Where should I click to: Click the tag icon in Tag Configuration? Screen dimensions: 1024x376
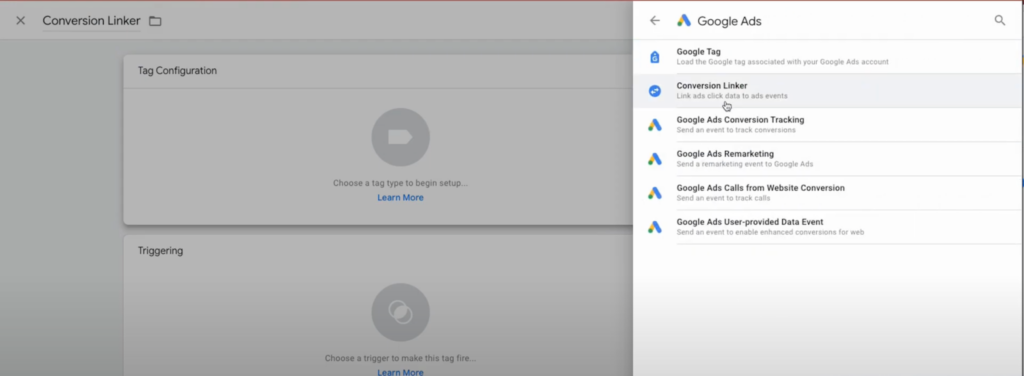(400, 137)
